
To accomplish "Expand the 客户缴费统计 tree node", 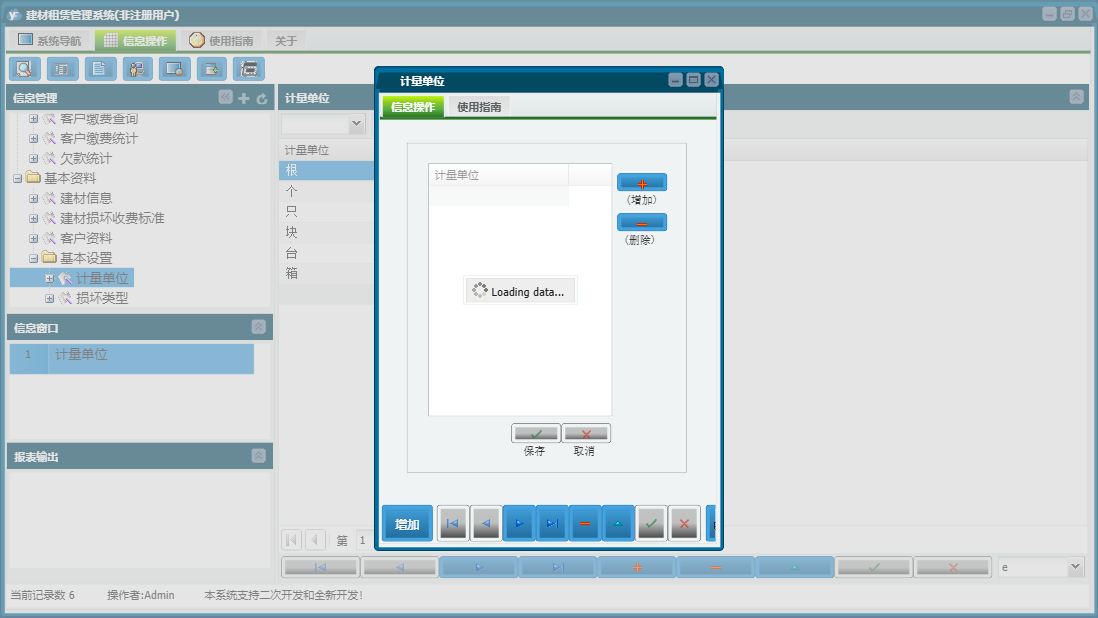I will point(33,139).
